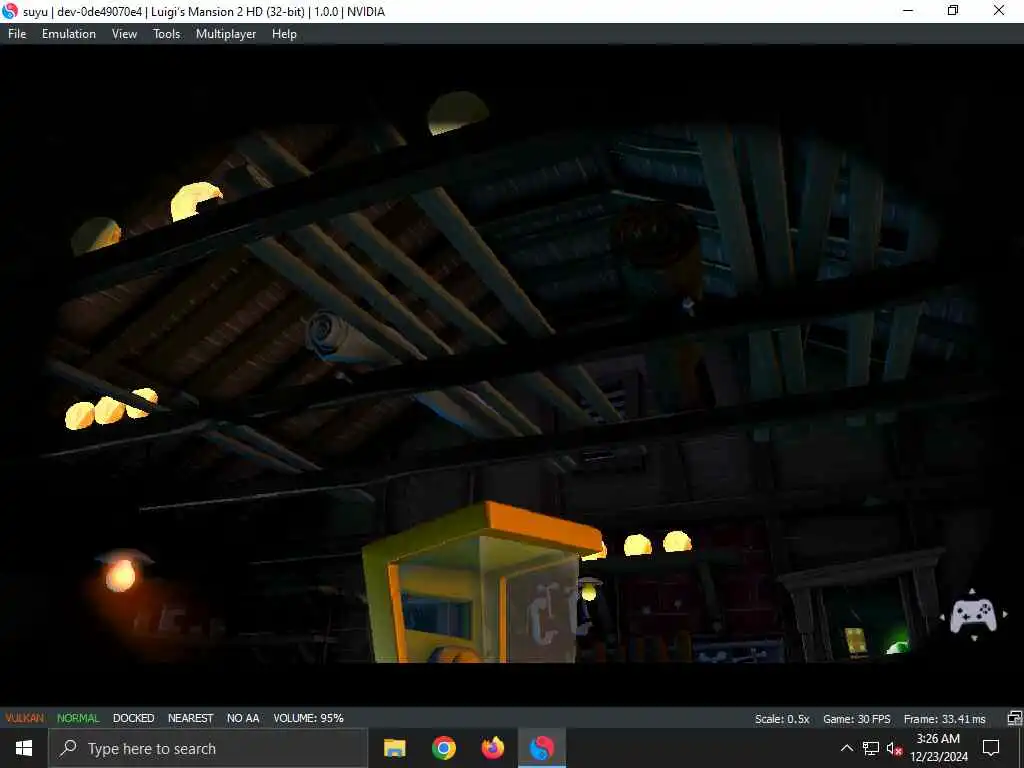Click the Game: 30 FPS readout
The image size is (1024, 768).
coord(856,718)
